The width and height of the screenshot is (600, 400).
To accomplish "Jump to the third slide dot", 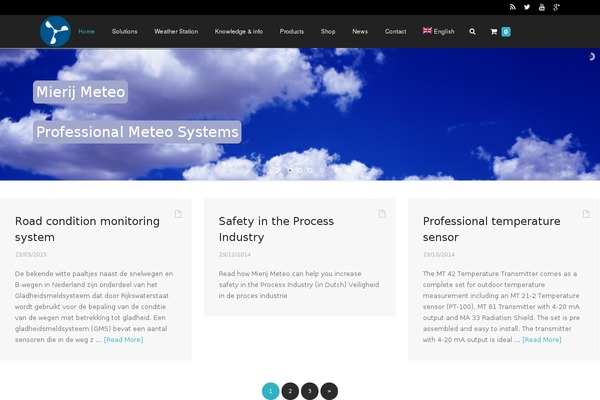I will pos(310,170).
